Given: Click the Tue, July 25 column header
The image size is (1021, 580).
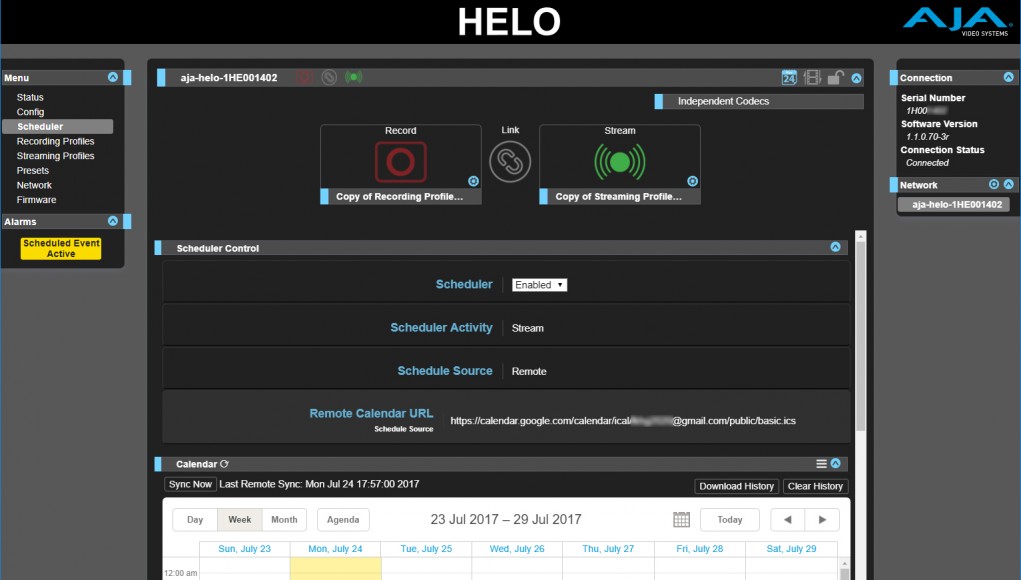Looking at the screenshot, I should coord(426,549).
